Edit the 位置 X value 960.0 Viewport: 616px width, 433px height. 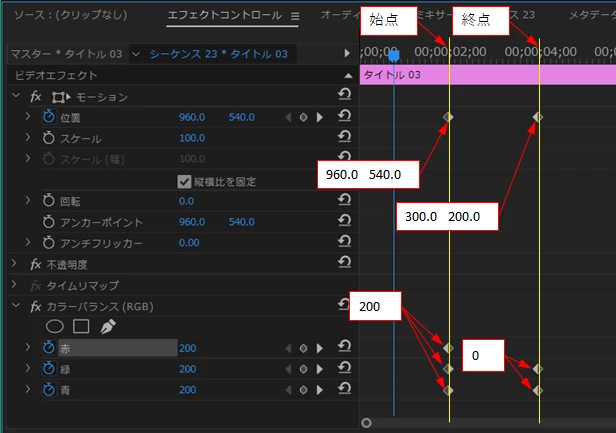(x=192, y=117)
